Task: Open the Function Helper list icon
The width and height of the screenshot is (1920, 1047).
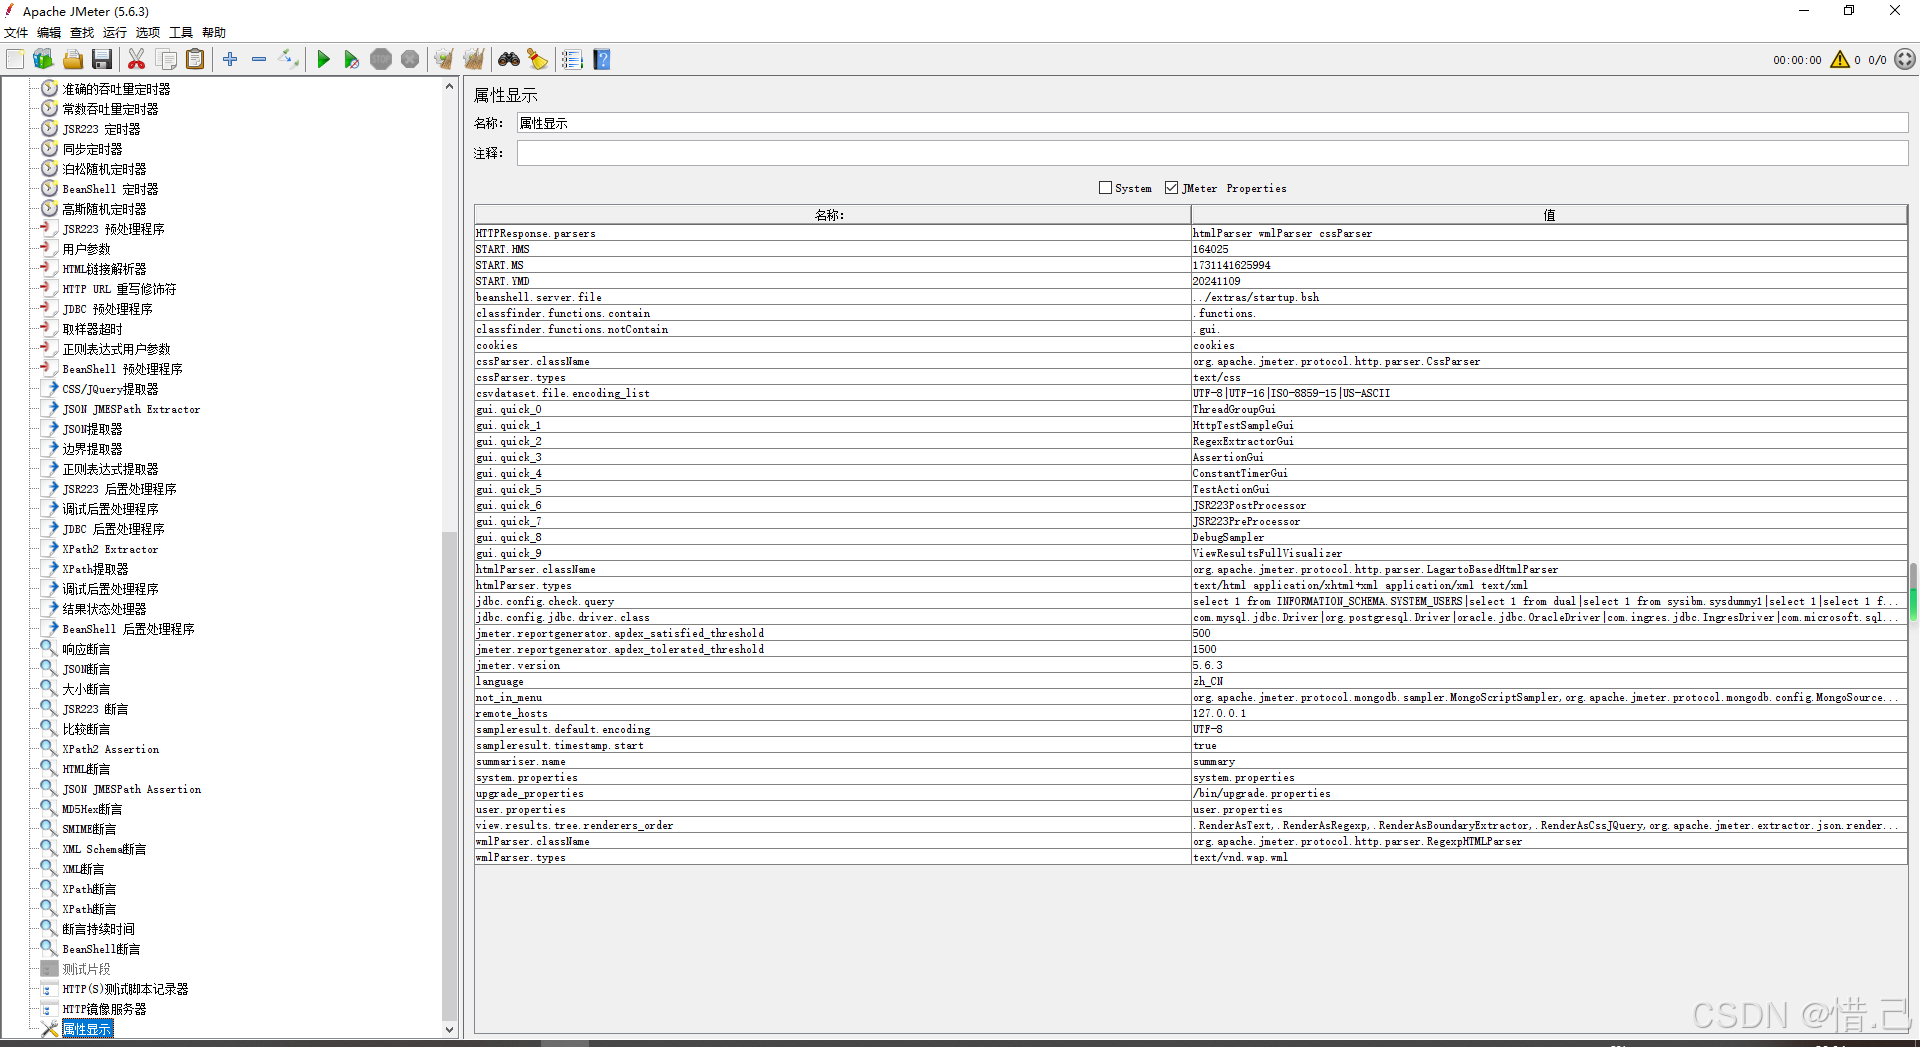Action: click(x=572, y=59)
